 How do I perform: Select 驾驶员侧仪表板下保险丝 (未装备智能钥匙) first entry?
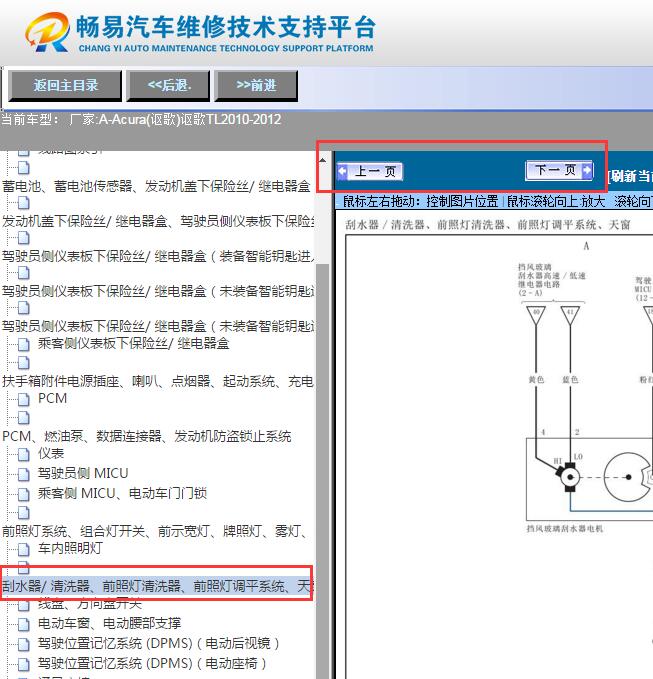(x=158, y=291)
